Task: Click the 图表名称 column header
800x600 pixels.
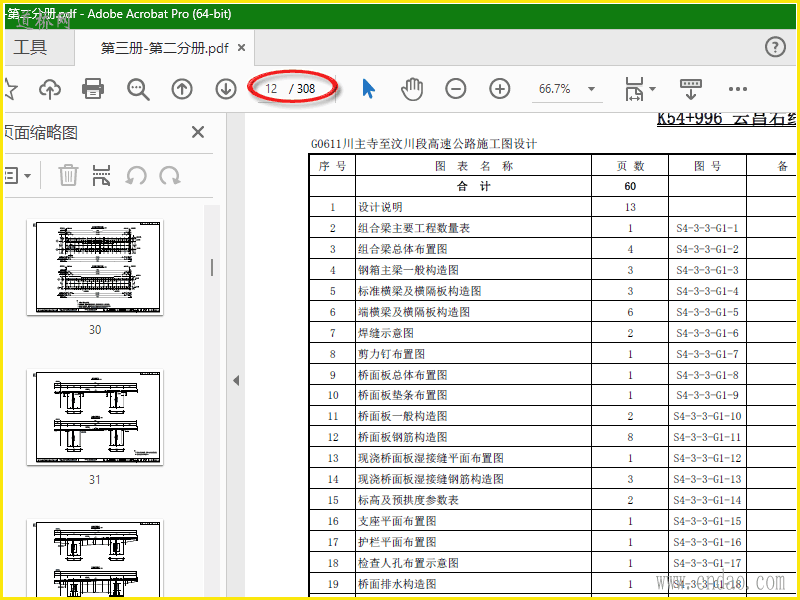Action: tap(474, 166)
